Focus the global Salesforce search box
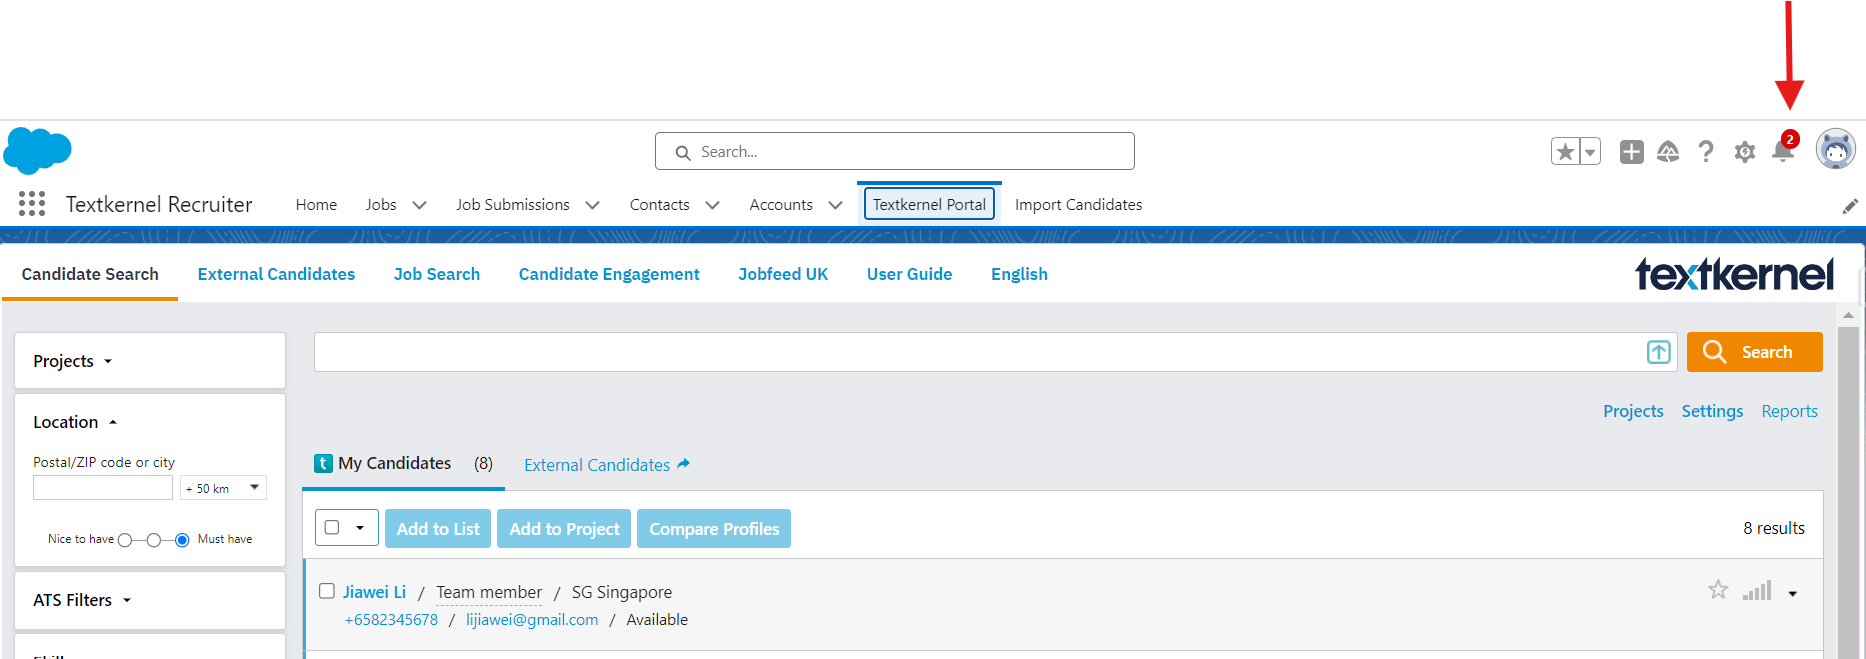Image resolution: width=1866 pixels, height=659 pixels. click(895, 151)
